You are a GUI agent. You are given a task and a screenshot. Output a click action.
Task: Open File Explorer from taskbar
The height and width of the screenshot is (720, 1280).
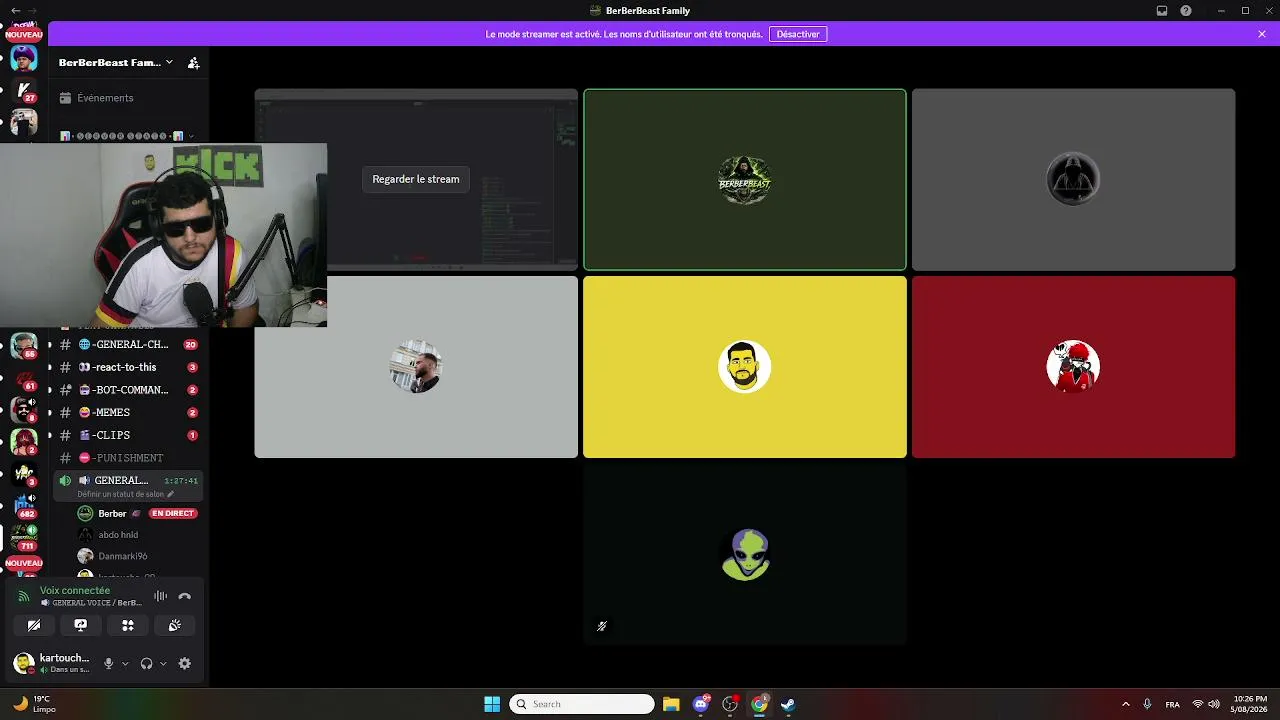pyautogui.click(x=671, y=704)
